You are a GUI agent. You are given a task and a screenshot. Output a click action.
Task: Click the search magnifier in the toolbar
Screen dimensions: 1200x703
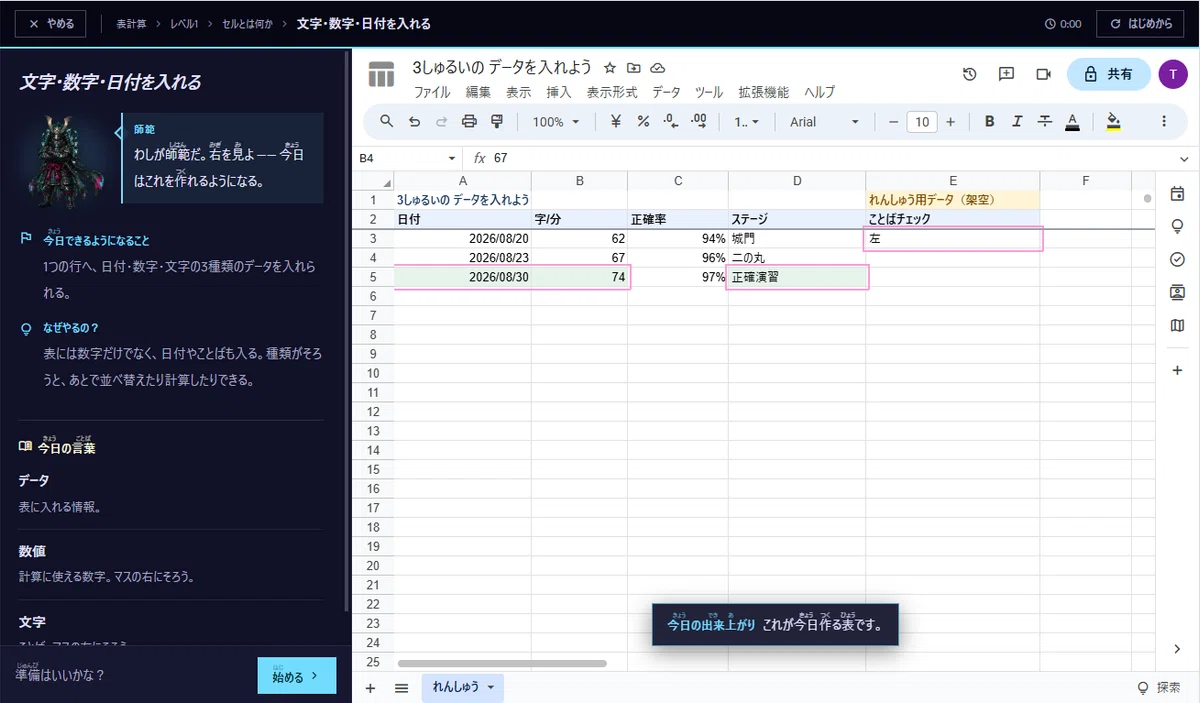(387, 122)
